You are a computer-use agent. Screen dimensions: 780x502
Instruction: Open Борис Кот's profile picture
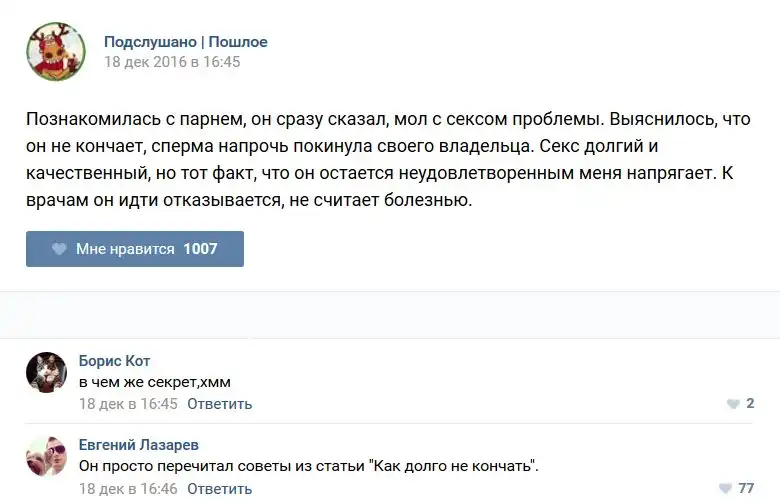pos(46,373)
